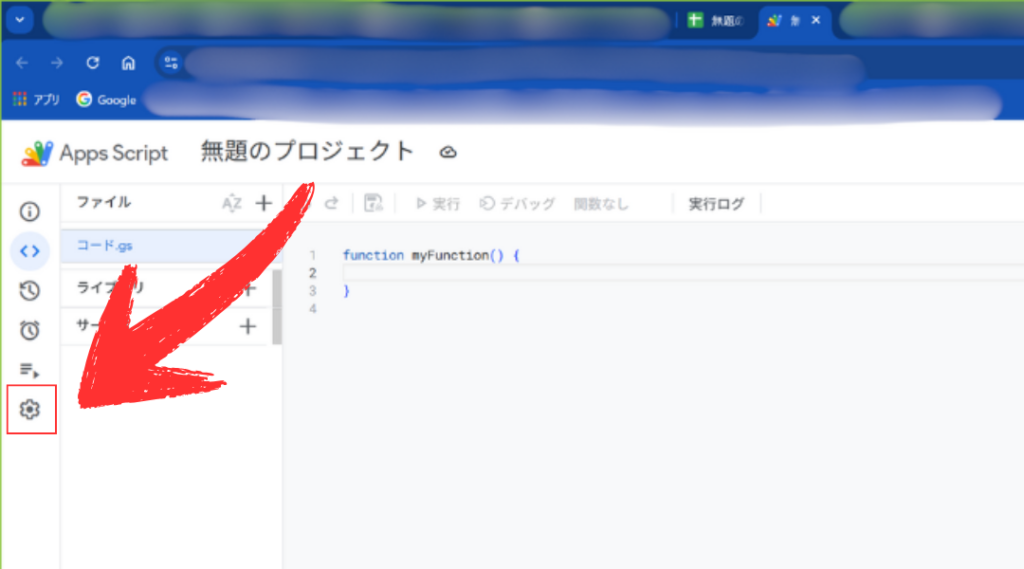The width and height of the screenshot is (1024, 569).
Task: Open the 関数なし function selector dropdown
Action: (x=601, y=204)
